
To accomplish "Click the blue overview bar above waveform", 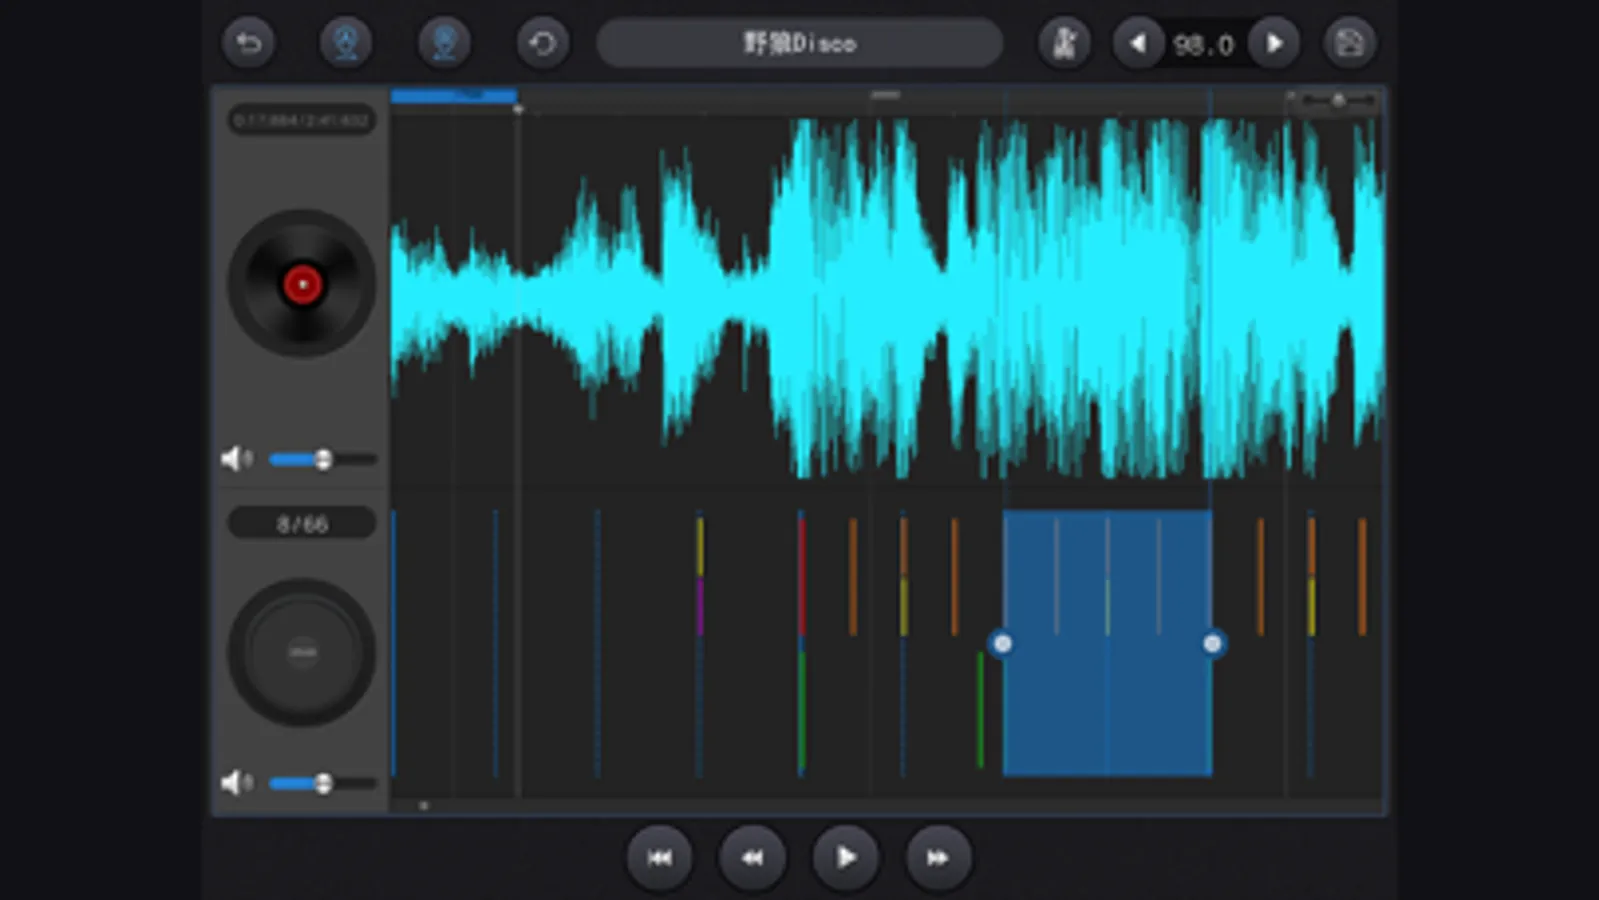I will tap(454, 96).
